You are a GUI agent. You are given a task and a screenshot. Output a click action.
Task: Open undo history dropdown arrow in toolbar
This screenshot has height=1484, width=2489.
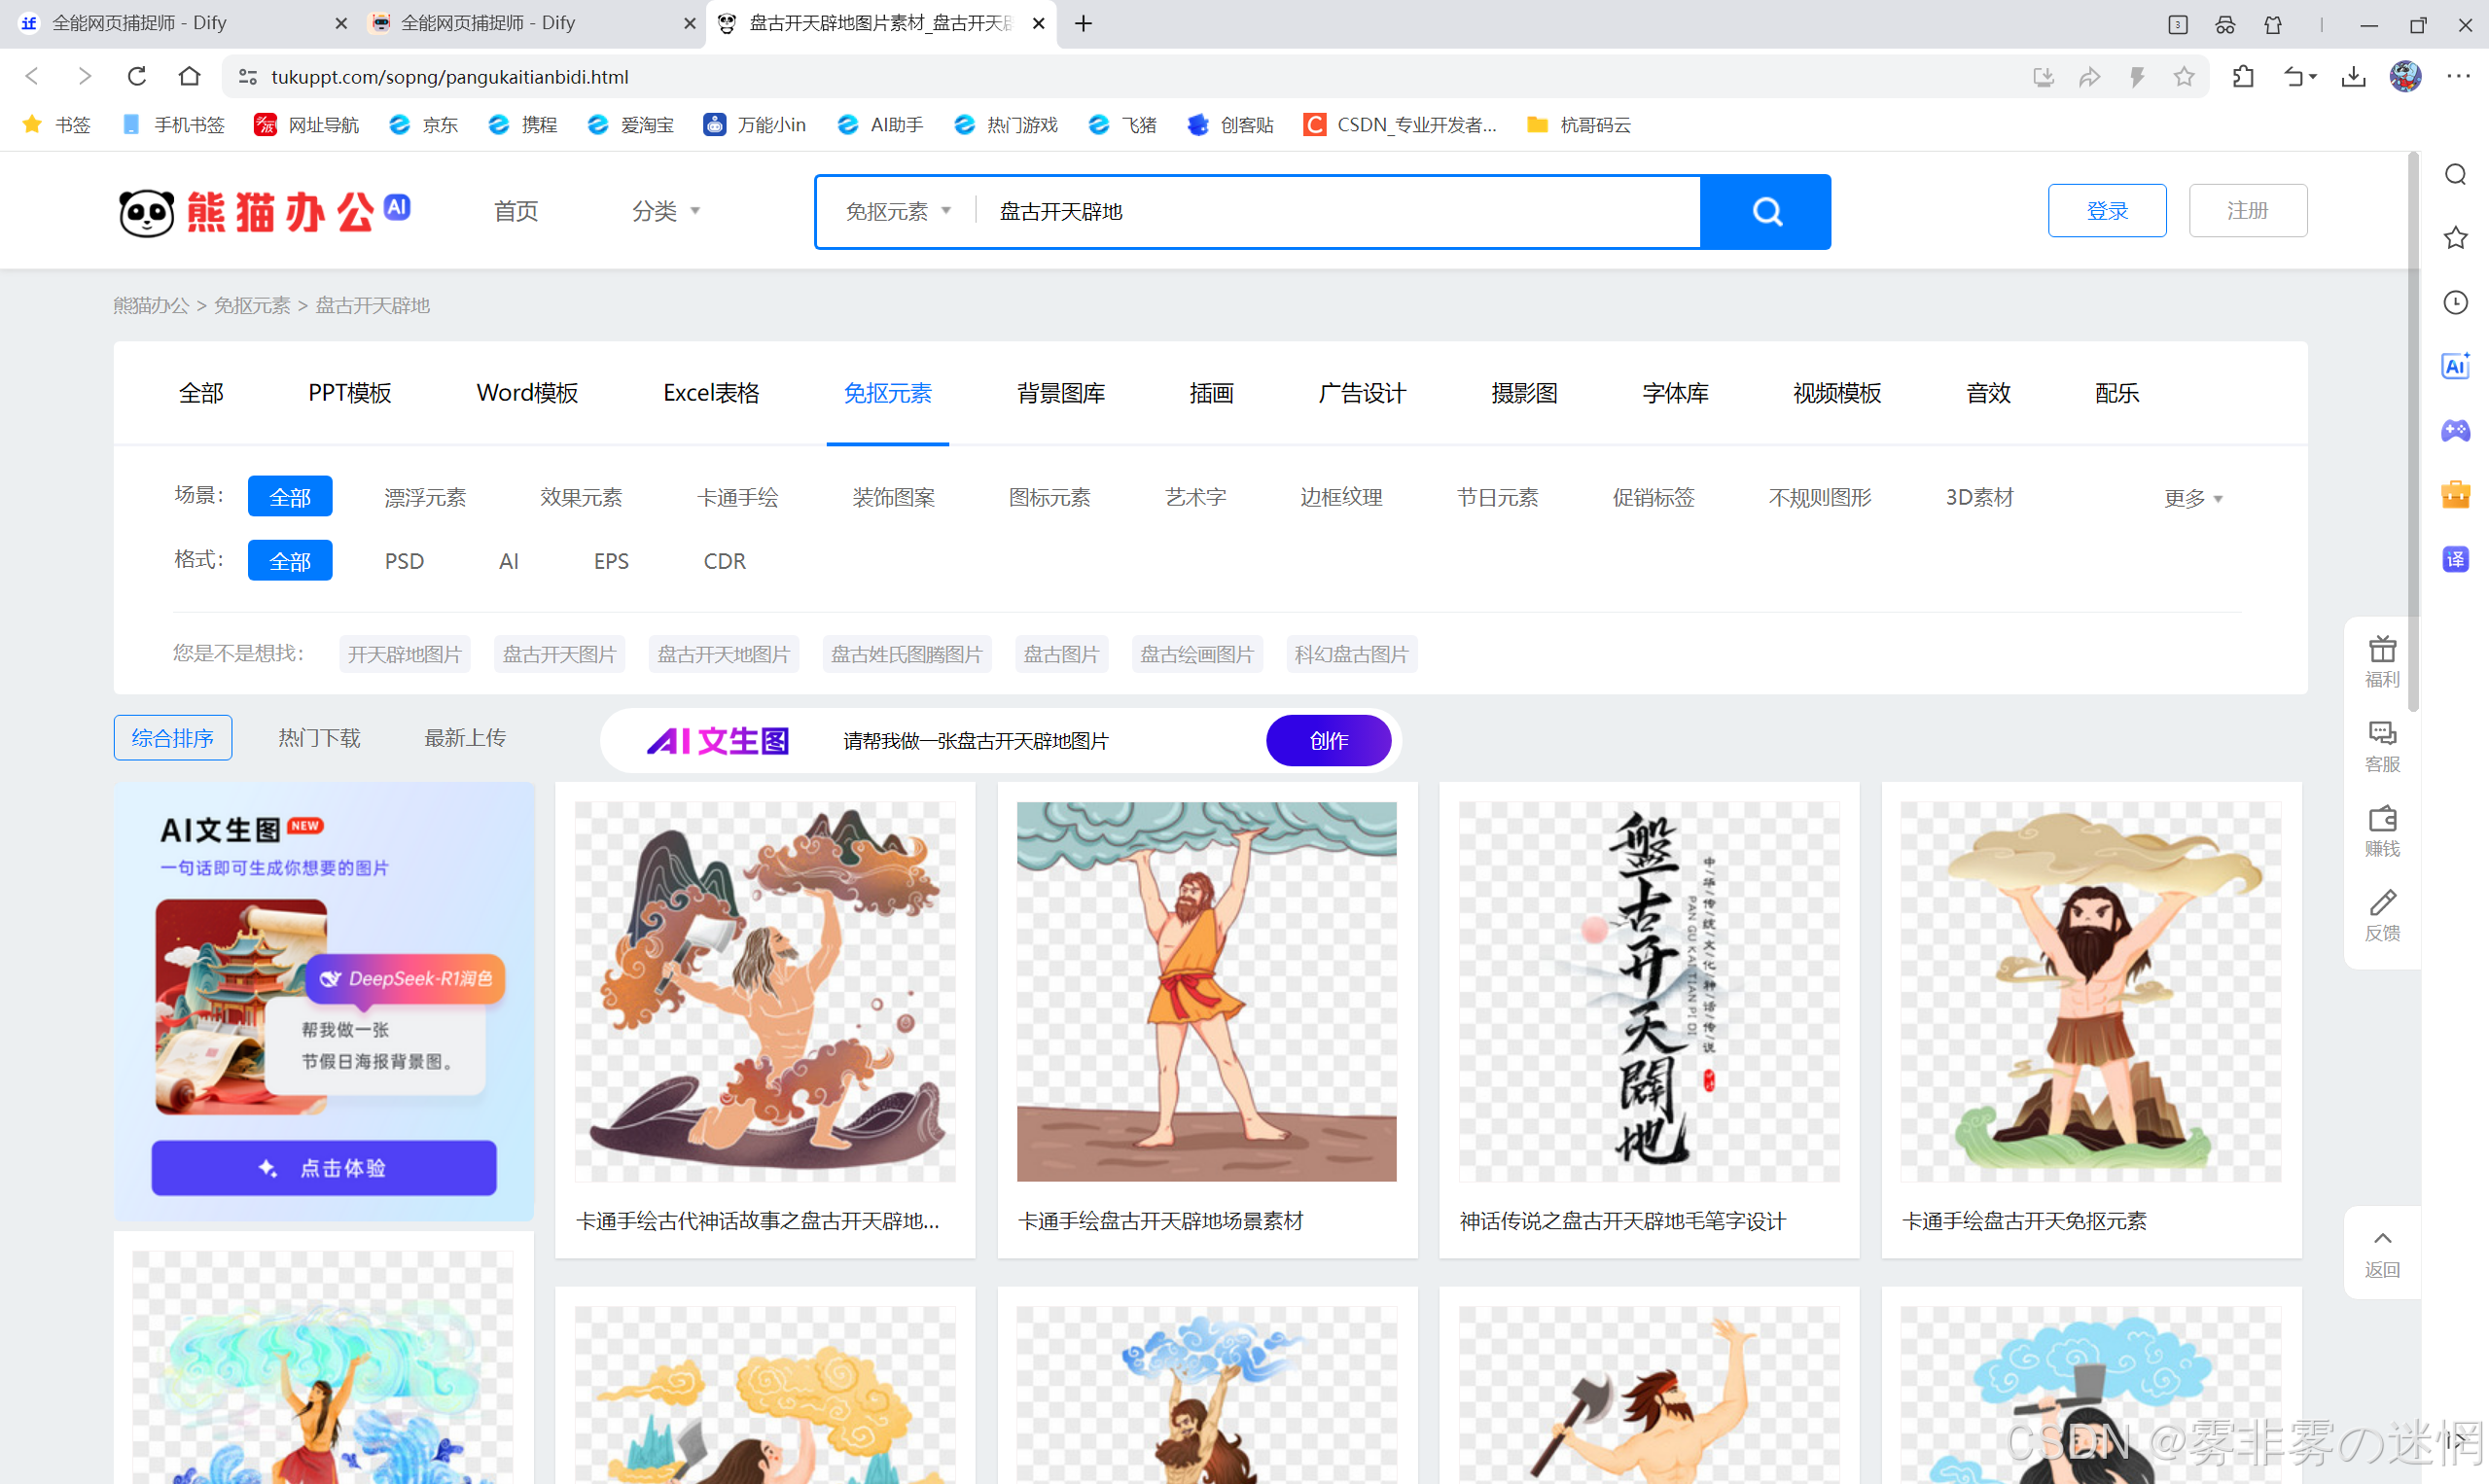tap(2313, 77)
